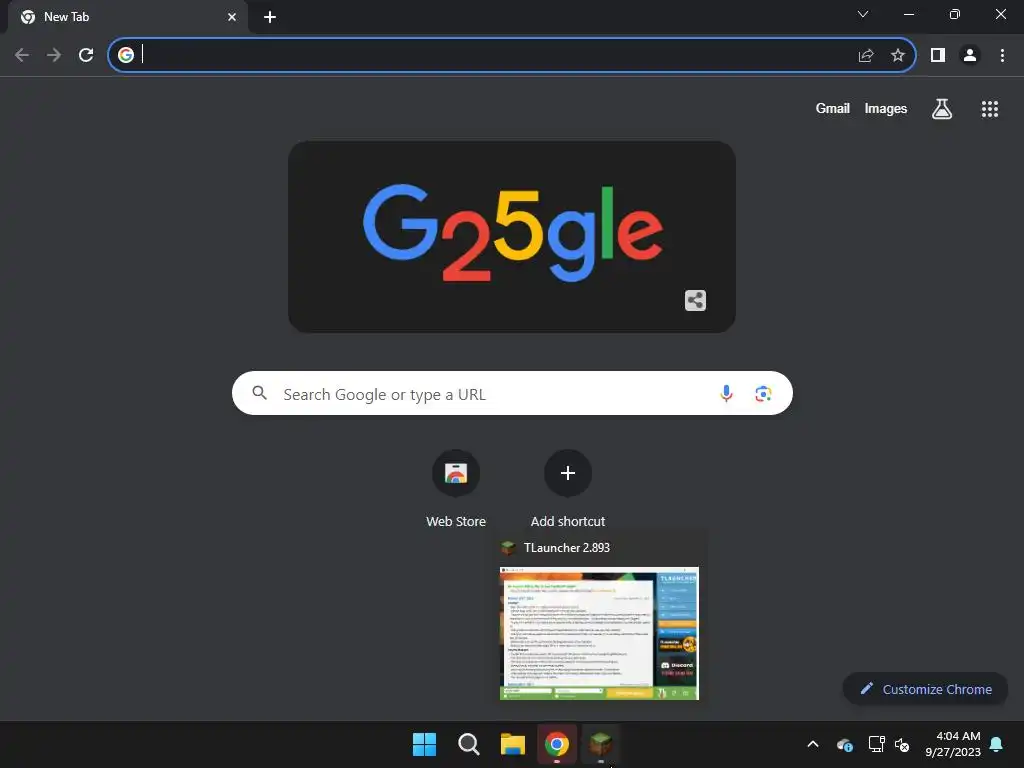This screenshot has width=1024, height=768.
Task: Open a new tab with the plus button
Action: 270,17
